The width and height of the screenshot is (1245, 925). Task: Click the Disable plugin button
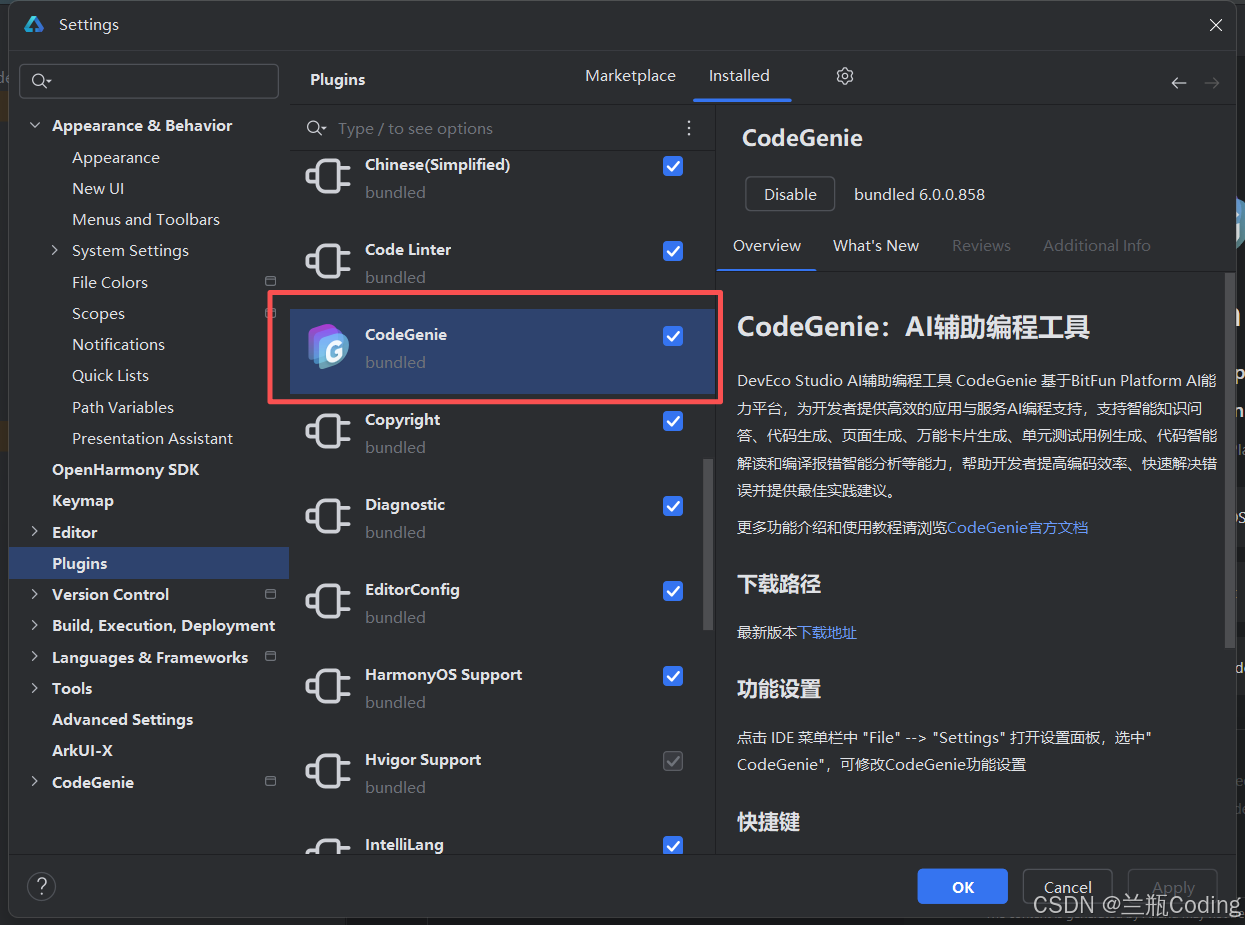click(790, 194)
